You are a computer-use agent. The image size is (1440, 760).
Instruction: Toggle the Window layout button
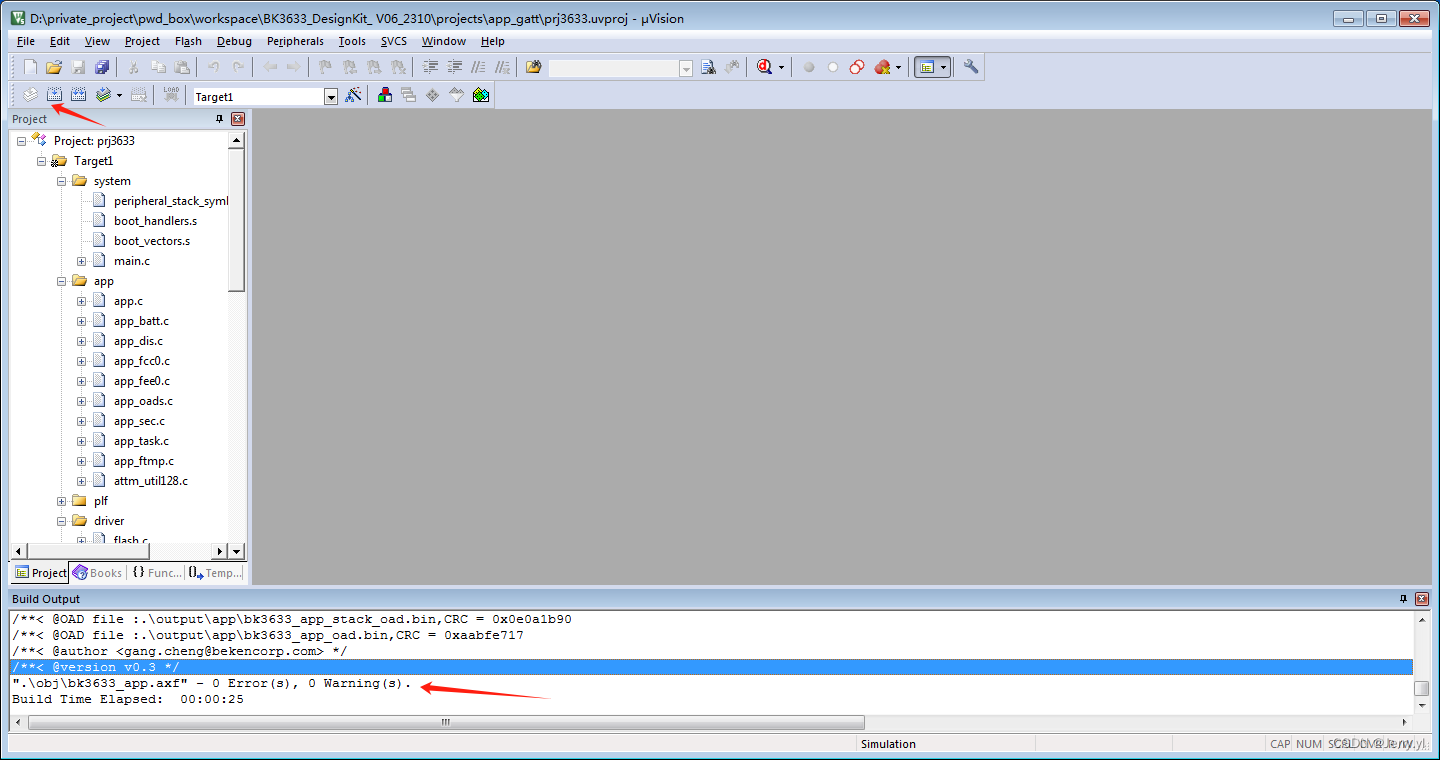(x=927, y=67)
